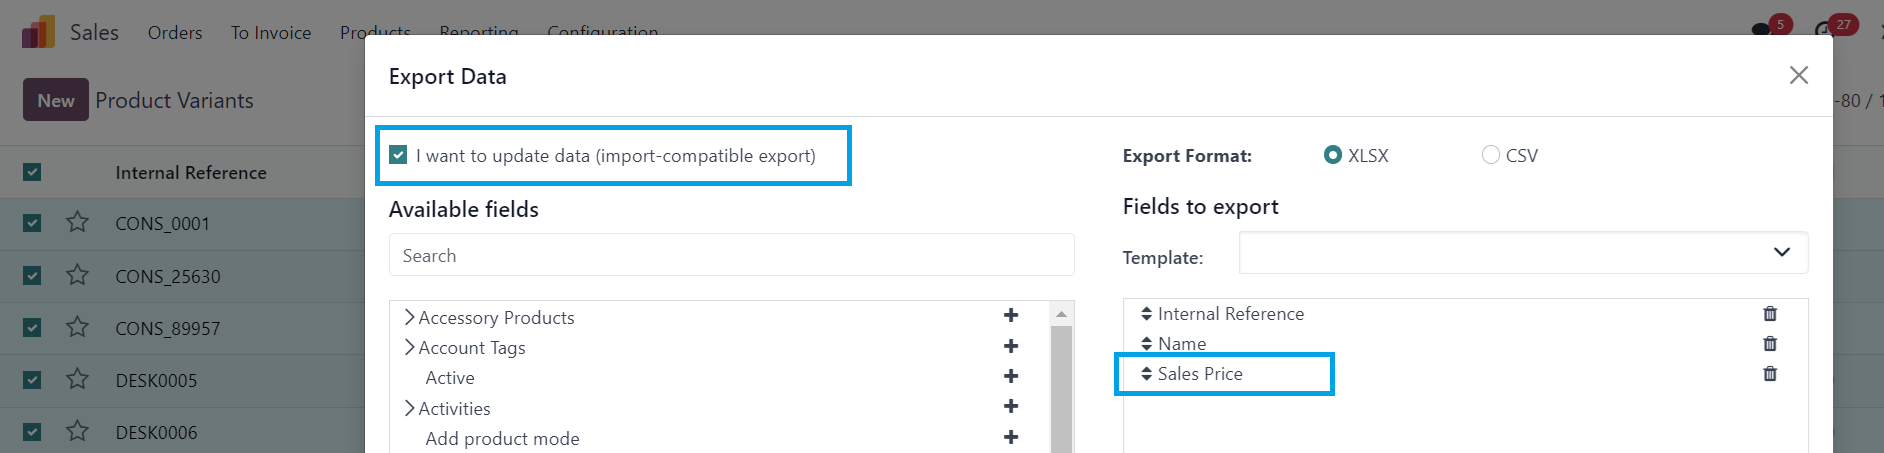Select the CSV export format
This screenshot has width=1884, height=453.
[1491, 155]
